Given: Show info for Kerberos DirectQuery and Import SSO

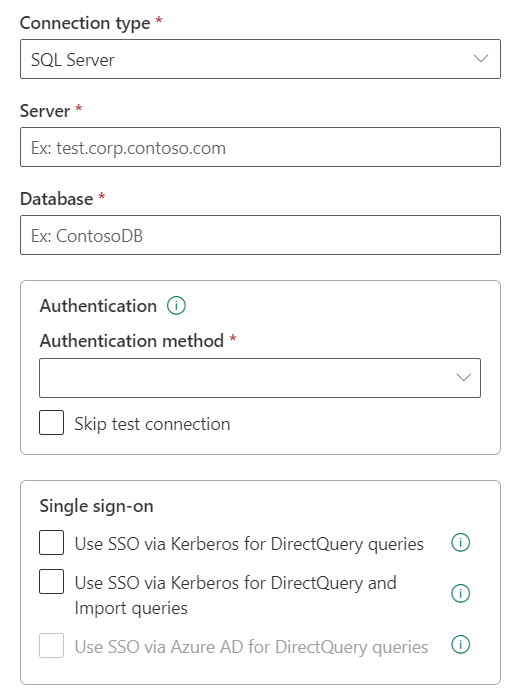Looking at the screenshot, I should [460, 593].
